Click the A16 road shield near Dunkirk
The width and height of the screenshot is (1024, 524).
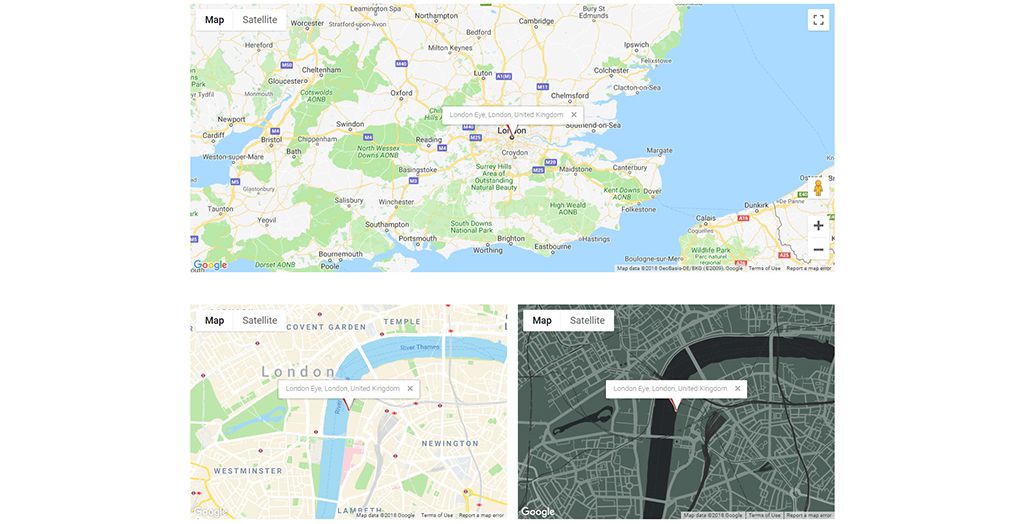[x=743, y=218]
